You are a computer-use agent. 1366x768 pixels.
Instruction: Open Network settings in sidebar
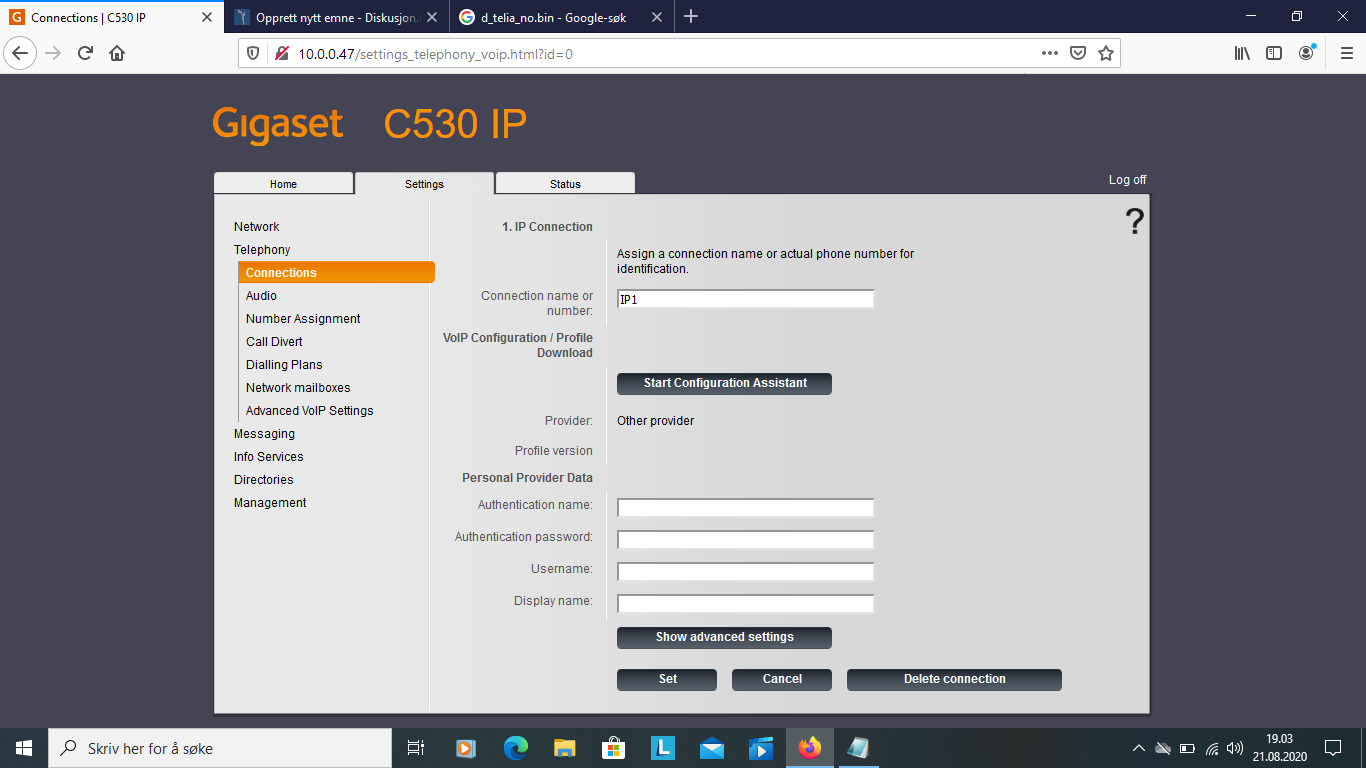[x=257, y=227]
